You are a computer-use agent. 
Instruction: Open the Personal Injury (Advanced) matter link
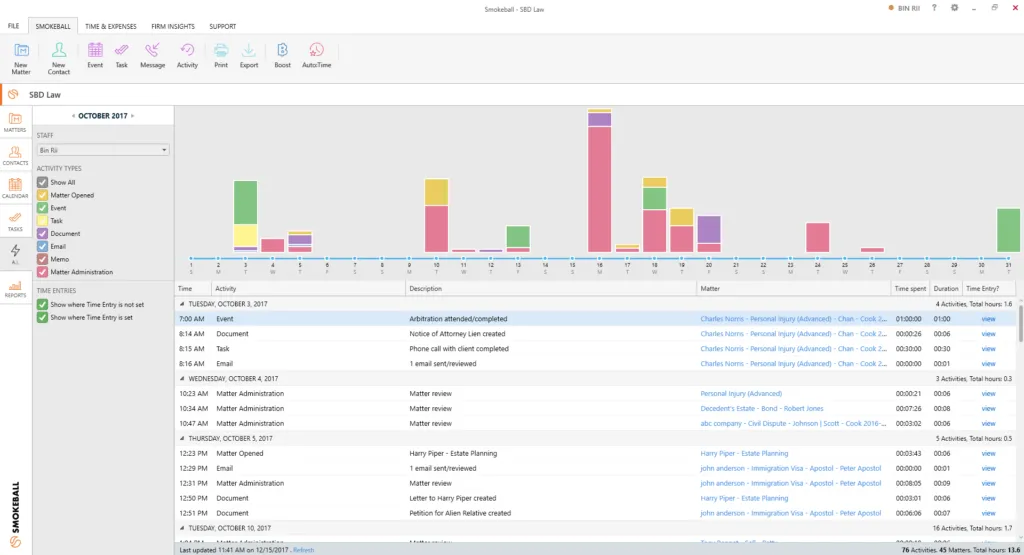tap(741, 394)
